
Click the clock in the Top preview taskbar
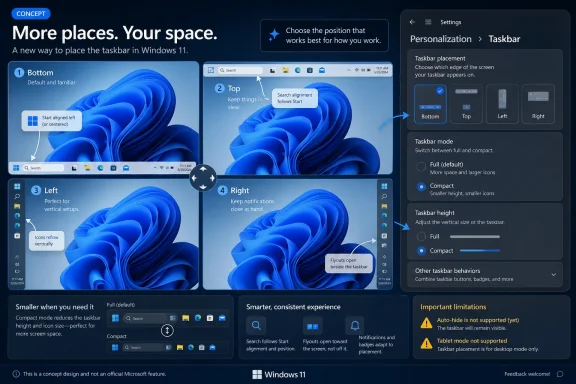(x=382, y=70)
